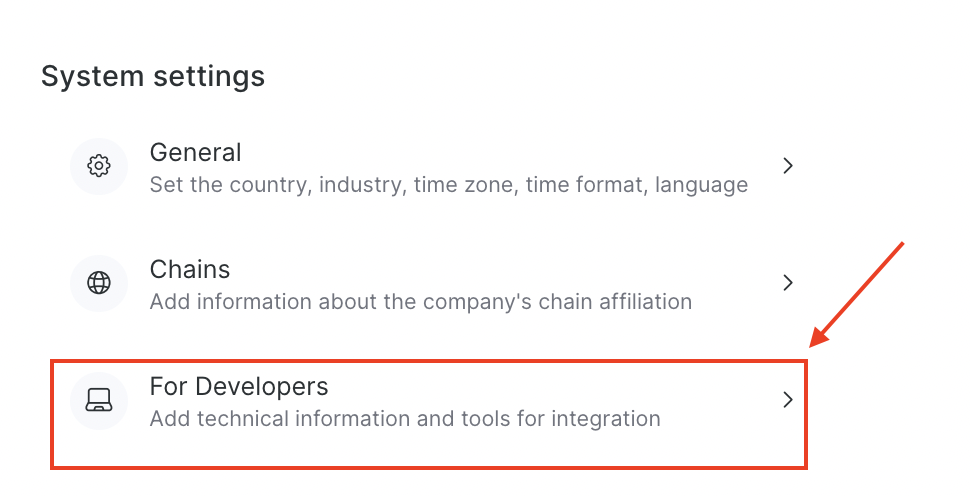Click the description about company's chain affiliation
Image resolution: width=970 pixels, height=496 pixels.
[420, 302]
